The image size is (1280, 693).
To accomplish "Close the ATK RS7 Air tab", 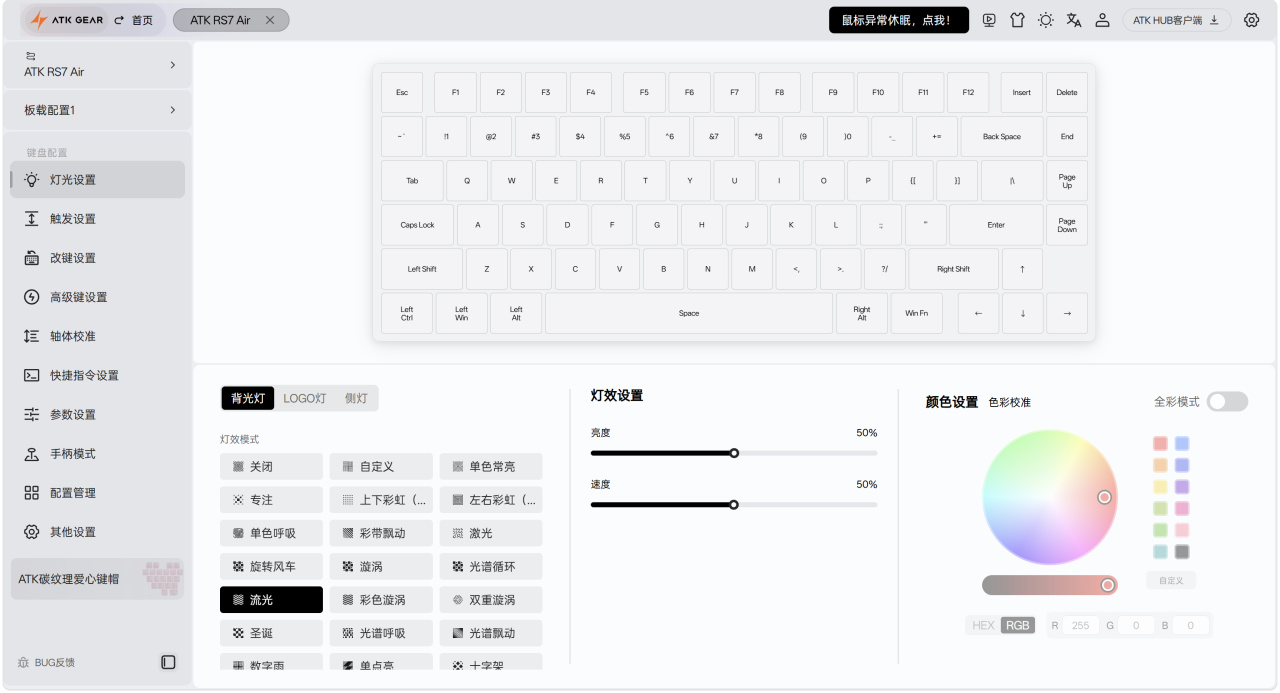I will (270, 20).
